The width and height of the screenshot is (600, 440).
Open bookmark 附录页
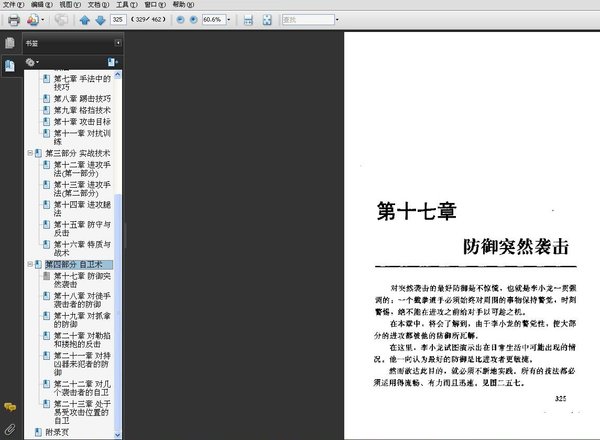coord(57,432)
